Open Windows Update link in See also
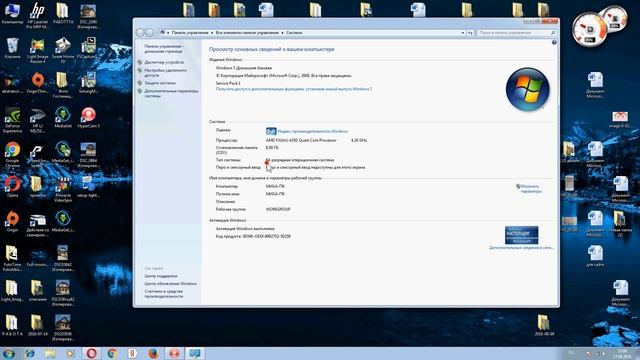Image resolution: width=640 pixels, height=360 pixels. pos(170,284)
